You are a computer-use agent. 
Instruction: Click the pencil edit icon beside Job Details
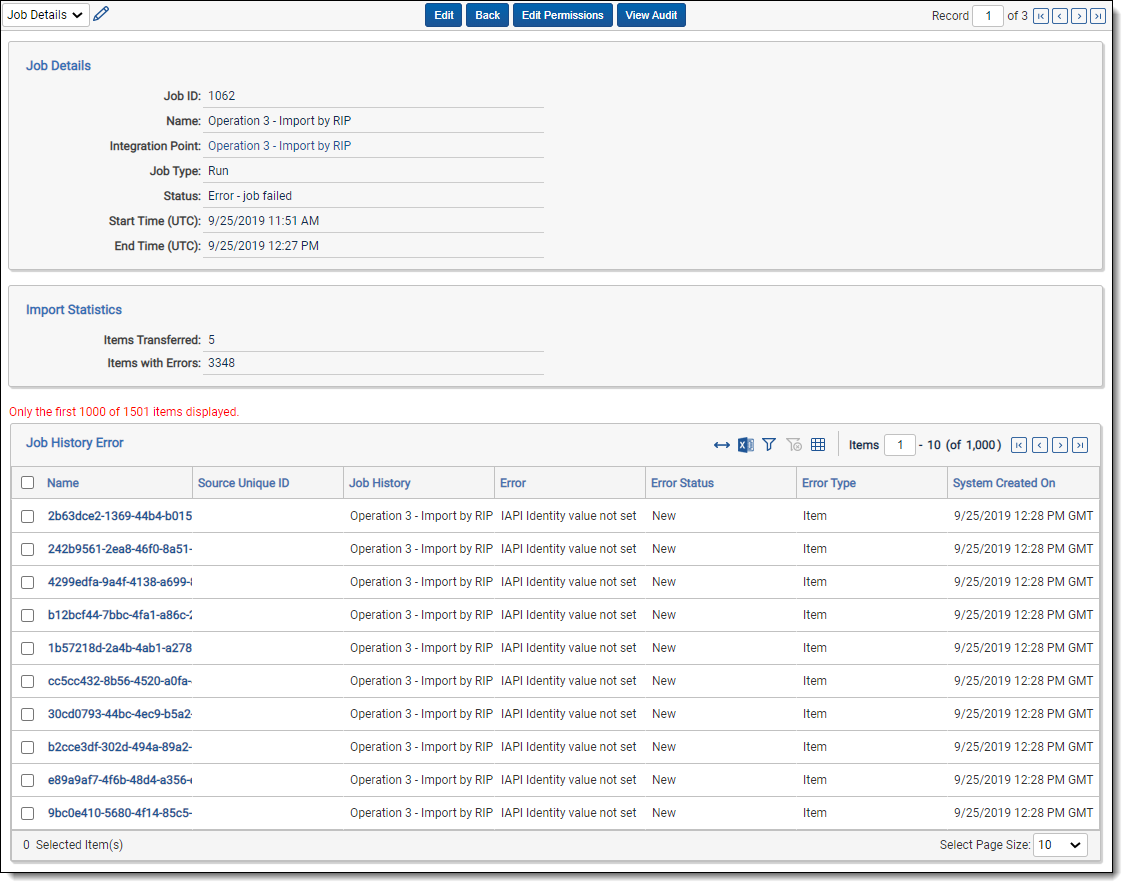coord(101,14)
